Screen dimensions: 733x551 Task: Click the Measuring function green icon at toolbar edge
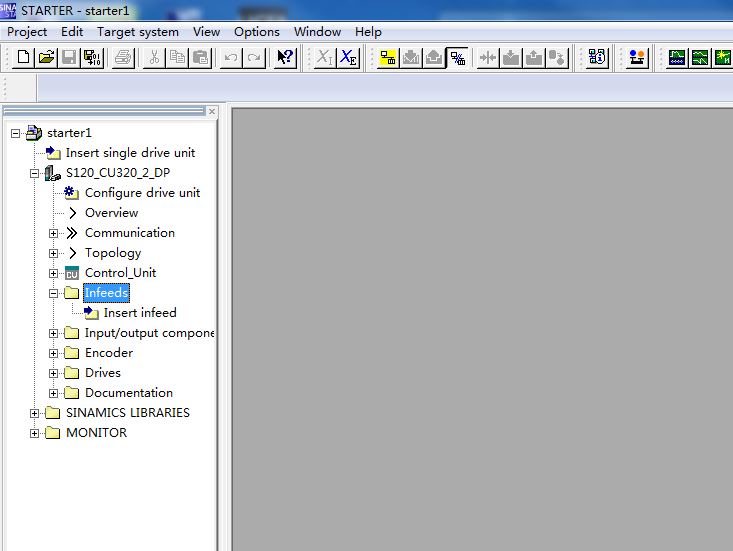[x=723, y=57]
